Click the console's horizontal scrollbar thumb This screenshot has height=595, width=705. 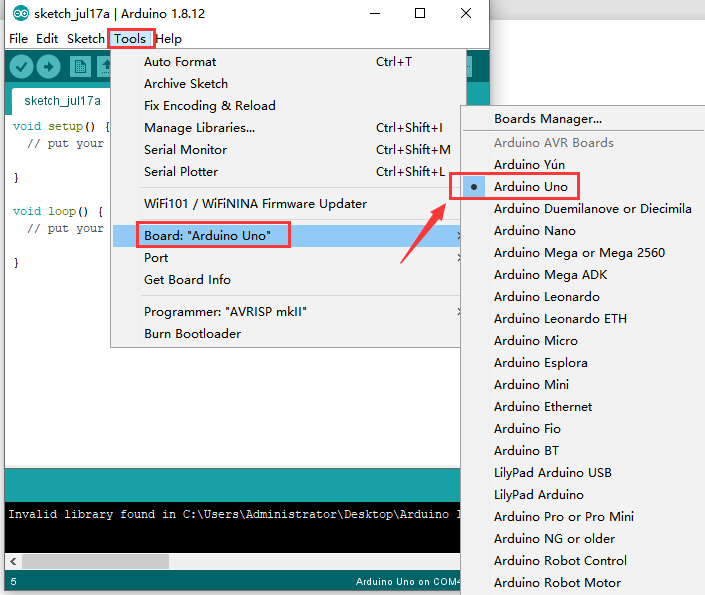pyautogui.click(x=95, y=561)
